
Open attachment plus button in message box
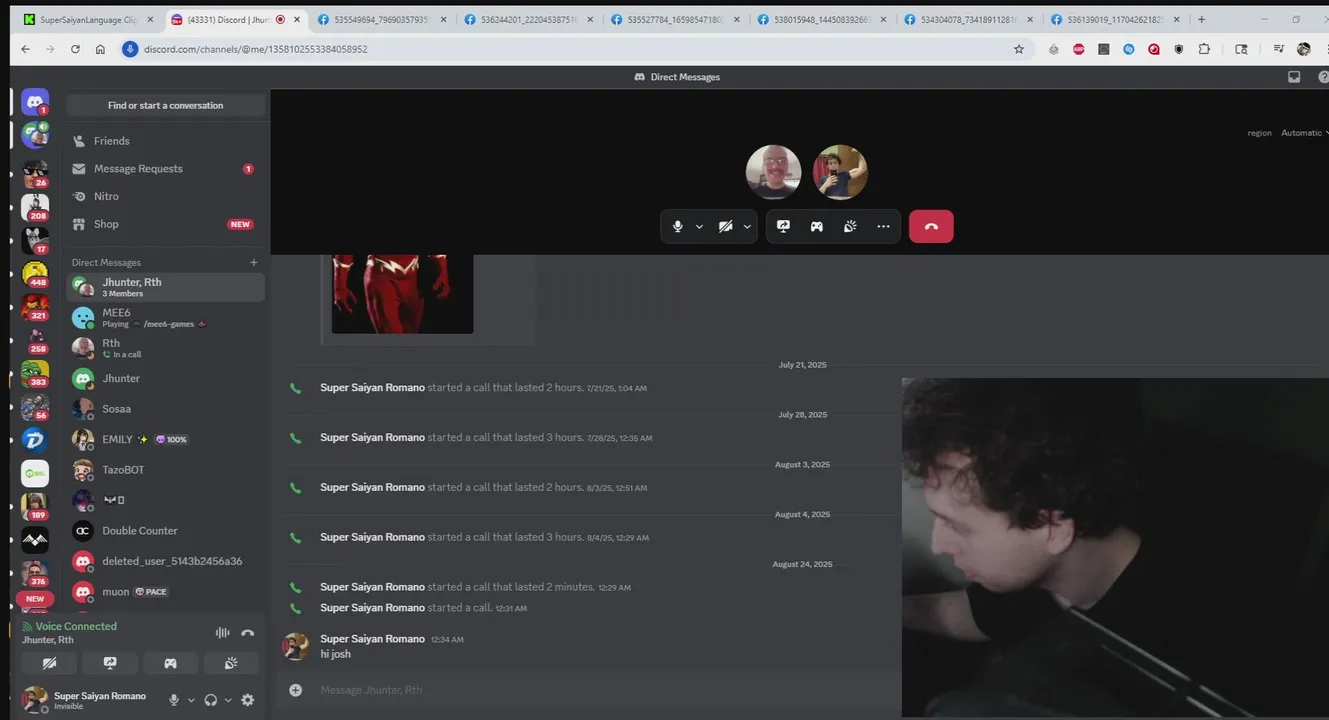point(295,690)
